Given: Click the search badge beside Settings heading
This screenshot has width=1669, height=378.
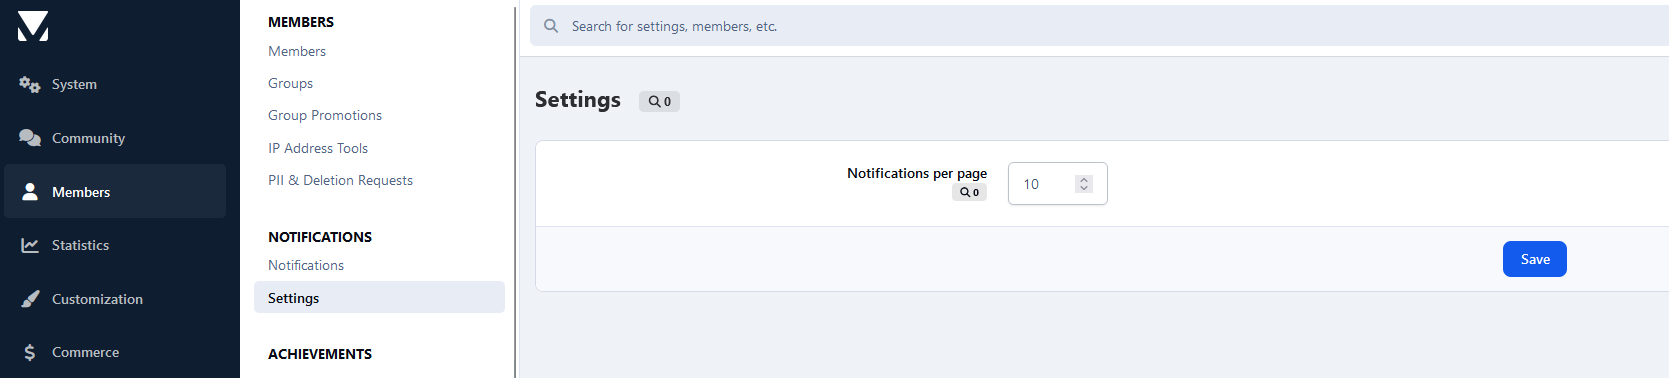Looking at the screenshot, I should point(659,101).
